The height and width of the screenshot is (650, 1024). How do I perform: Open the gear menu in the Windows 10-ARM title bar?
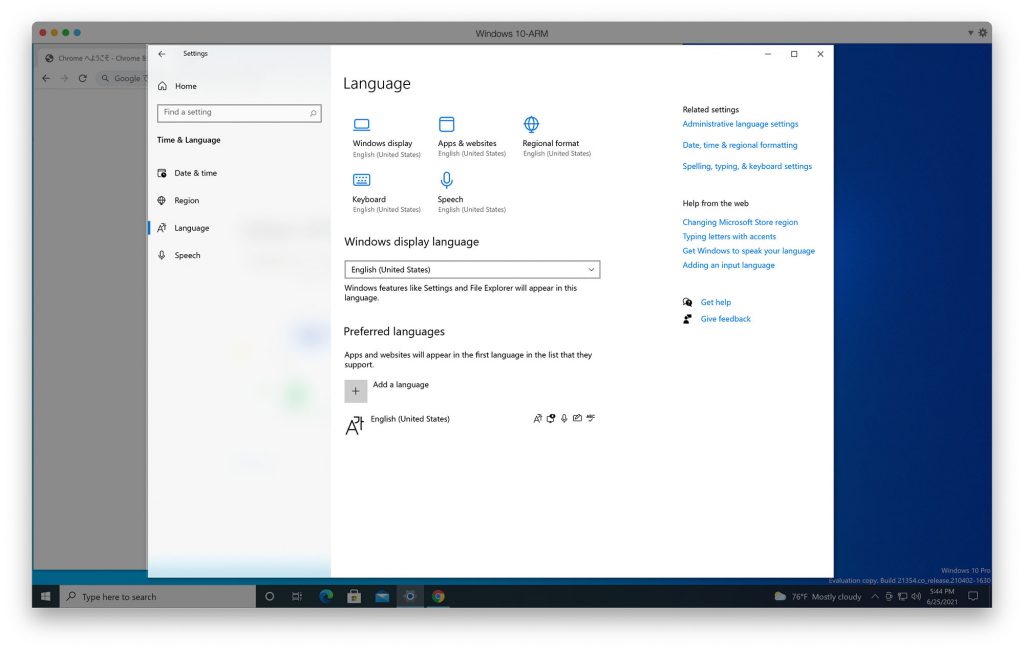(x=983, y=33)
